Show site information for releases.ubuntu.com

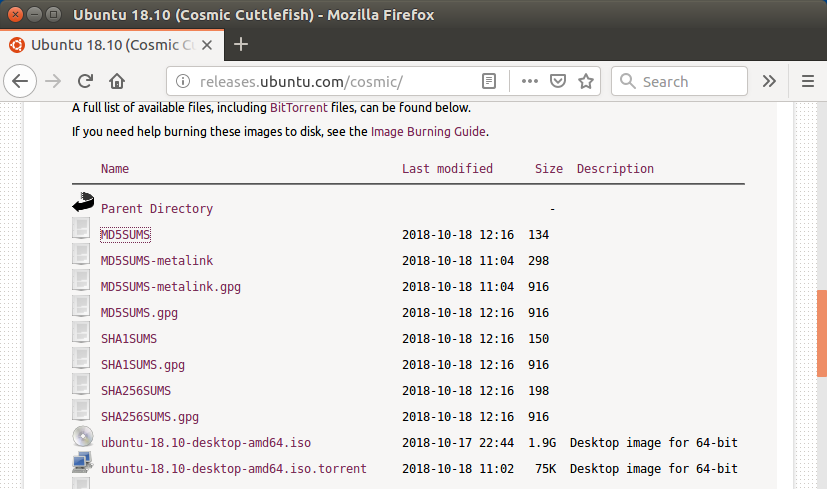point(182,81)
